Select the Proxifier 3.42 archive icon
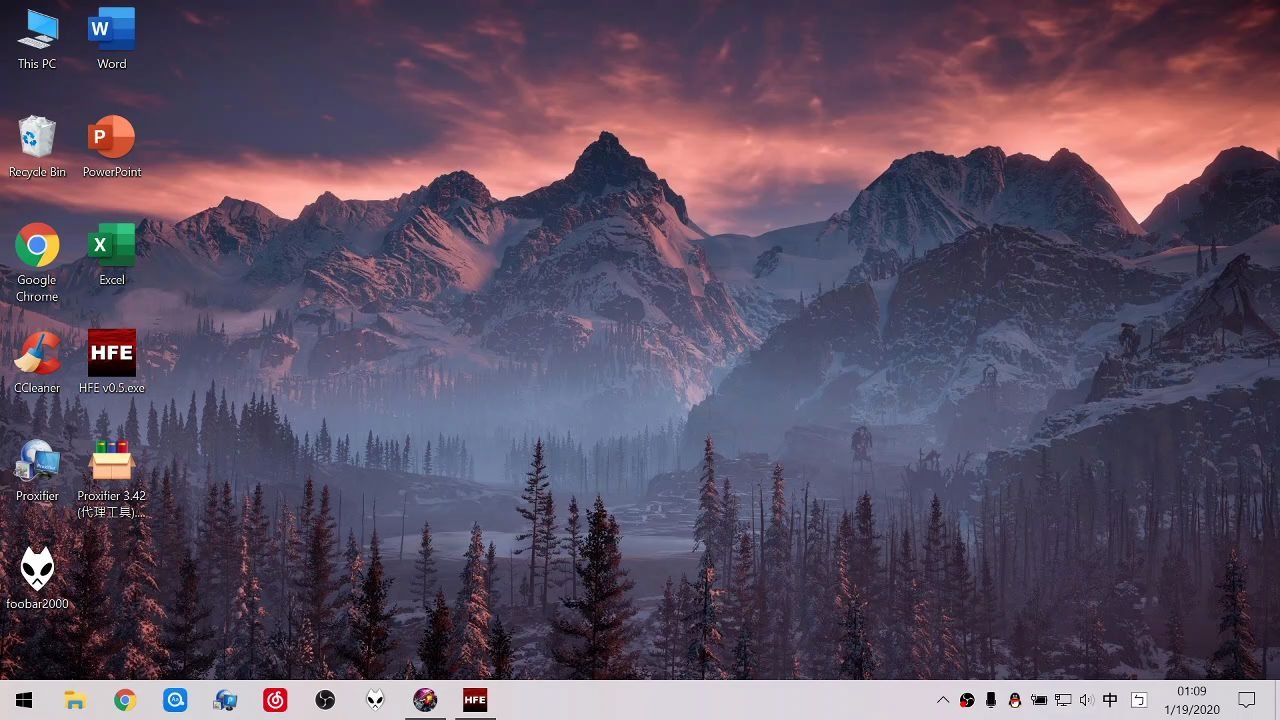 click(x=111, y=479)
